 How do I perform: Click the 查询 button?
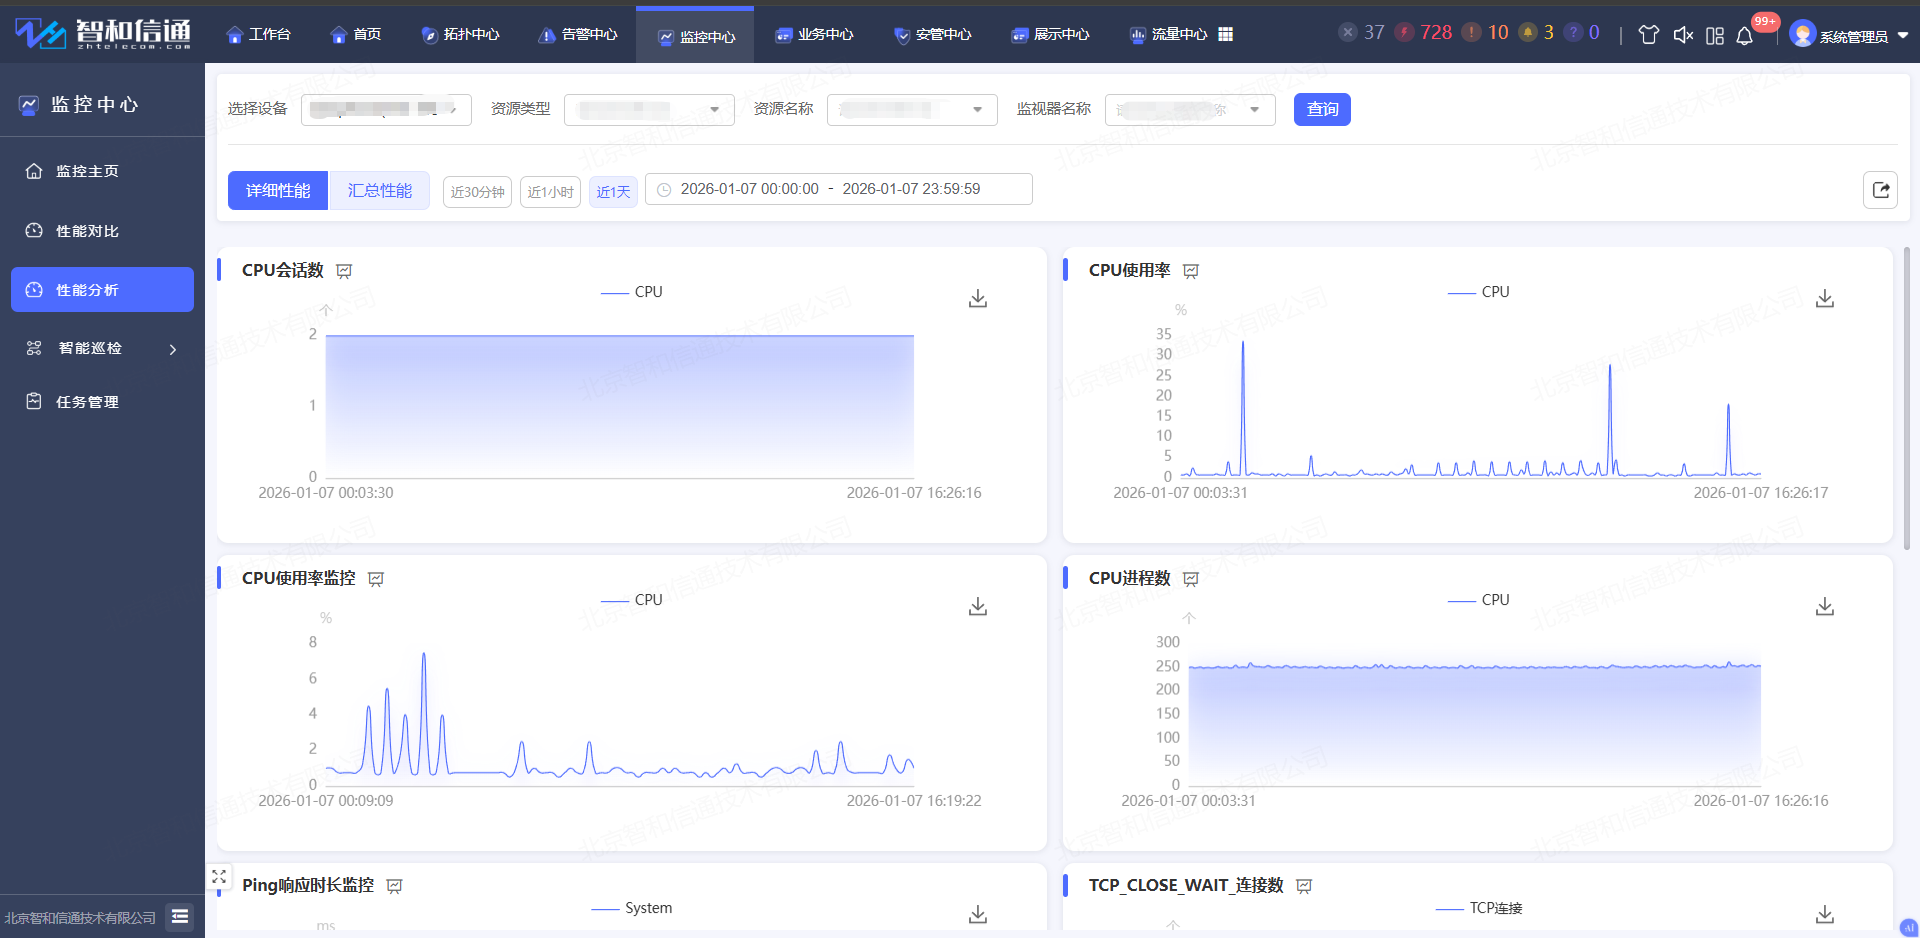[x=1321, y=109]
